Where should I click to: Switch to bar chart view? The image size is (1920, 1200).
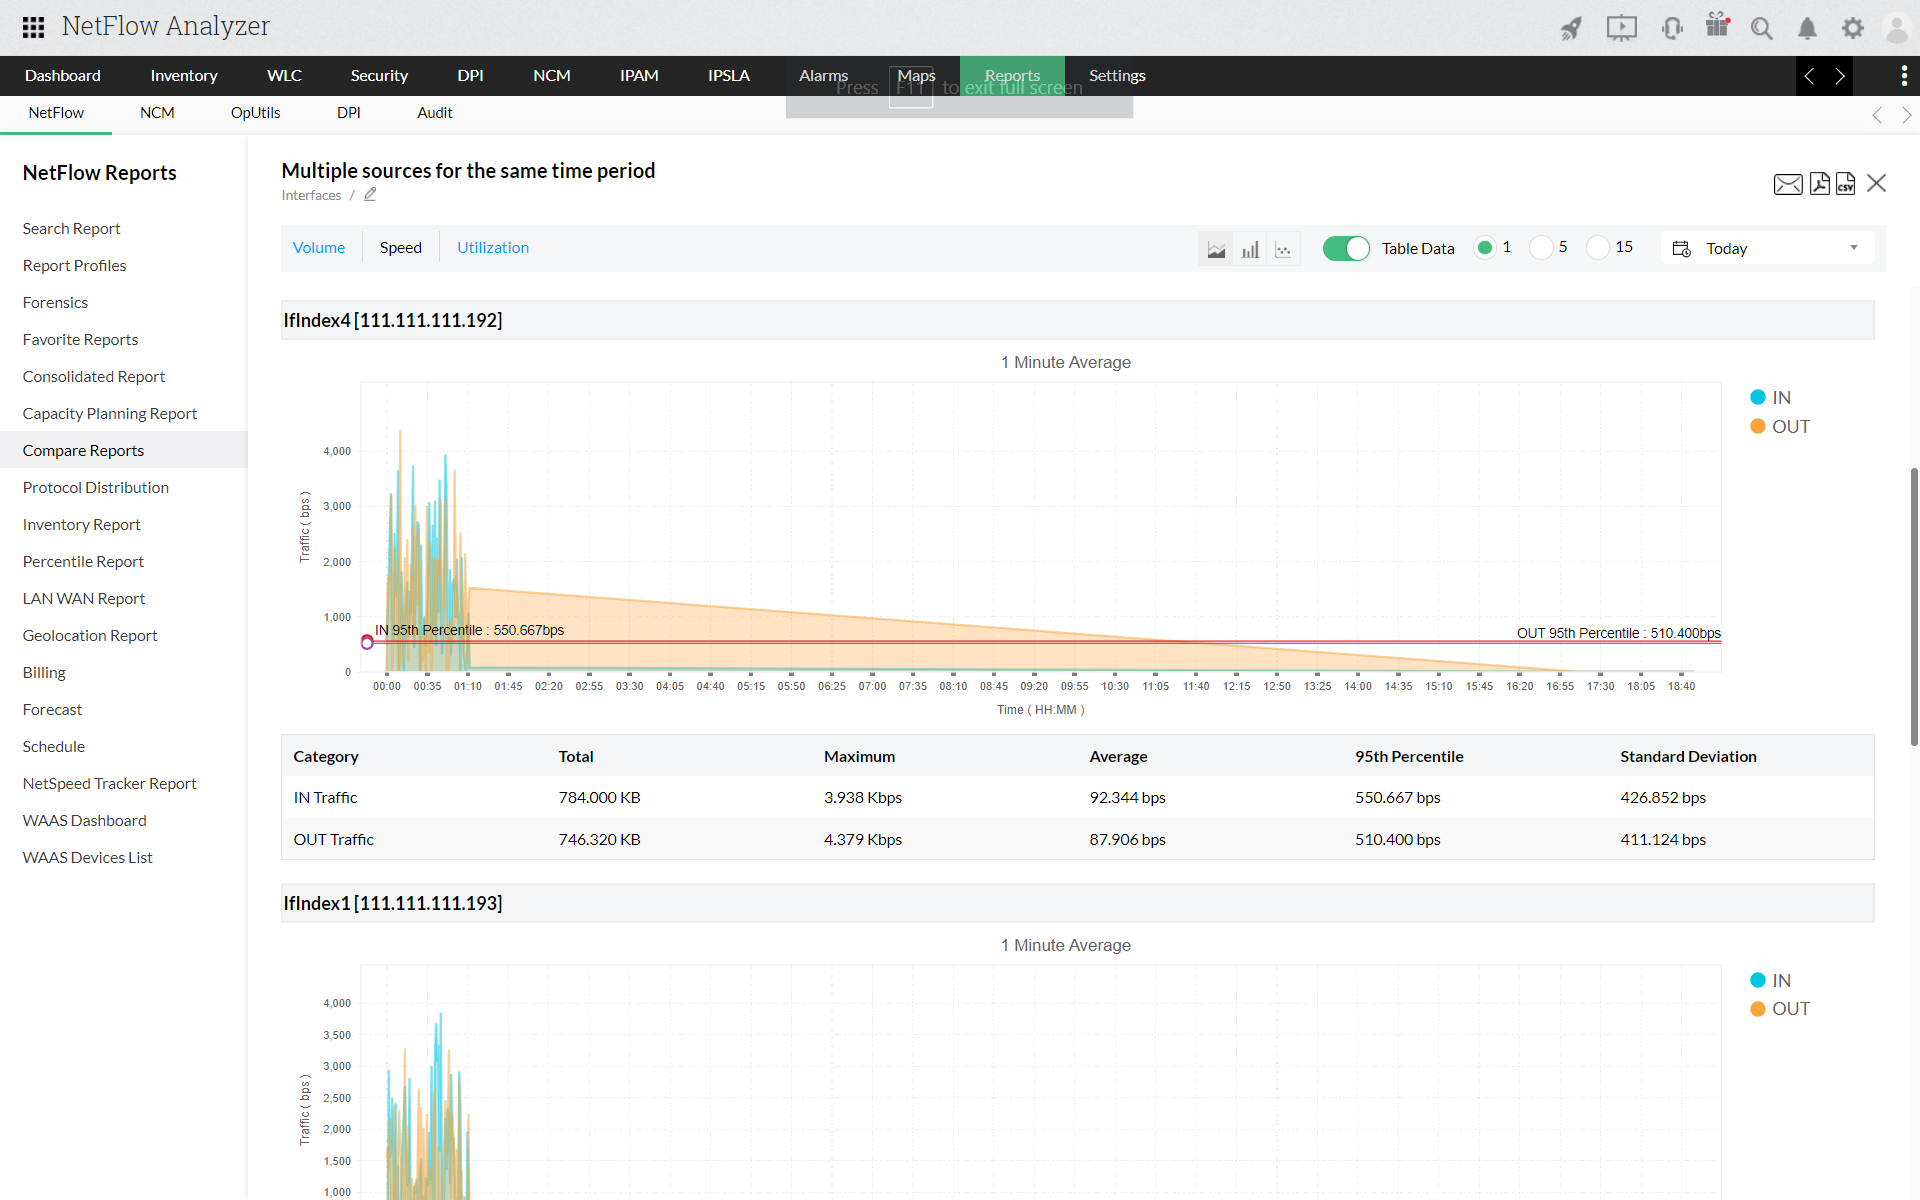click(x=1250, y=249)
